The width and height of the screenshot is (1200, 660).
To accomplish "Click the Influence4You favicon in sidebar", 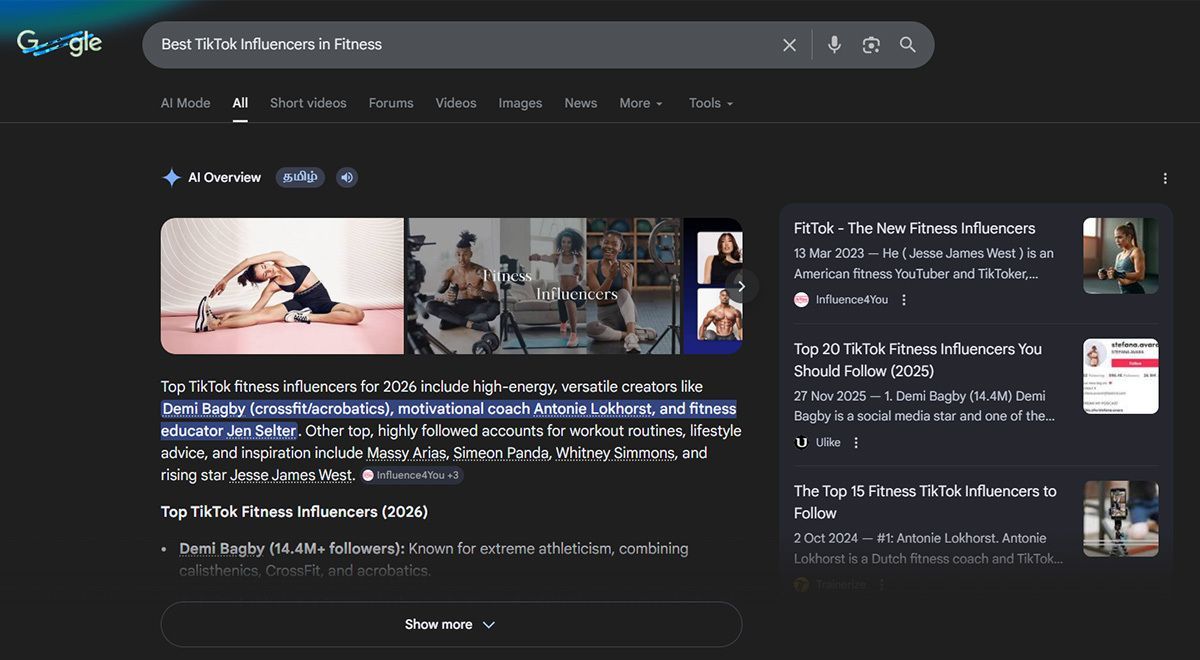I will click(801, 300).
